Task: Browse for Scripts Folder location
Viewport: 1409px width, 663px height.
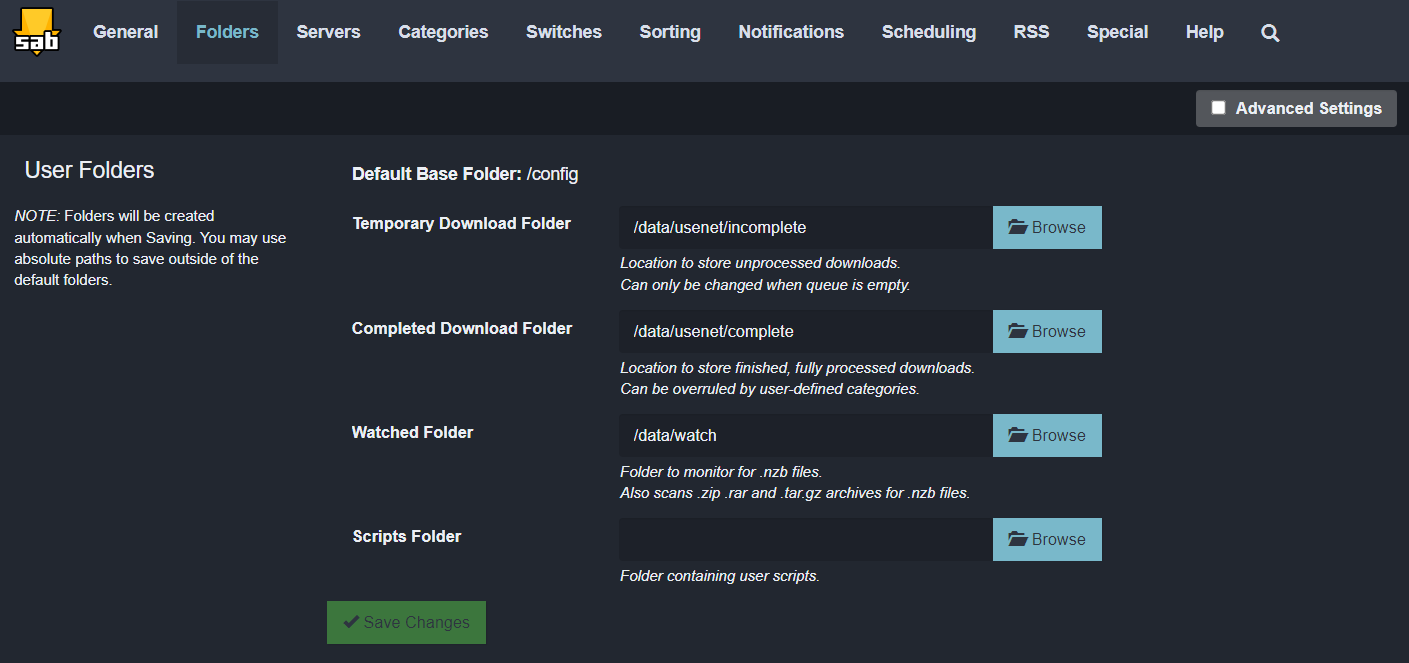Action: tap(1047, 539)
